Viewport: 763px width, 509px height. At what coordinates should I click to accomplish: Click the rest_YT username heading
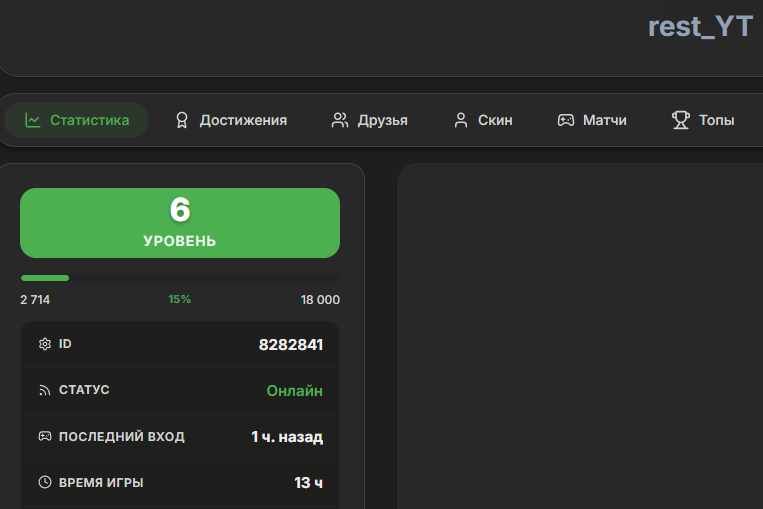(700, 26)
